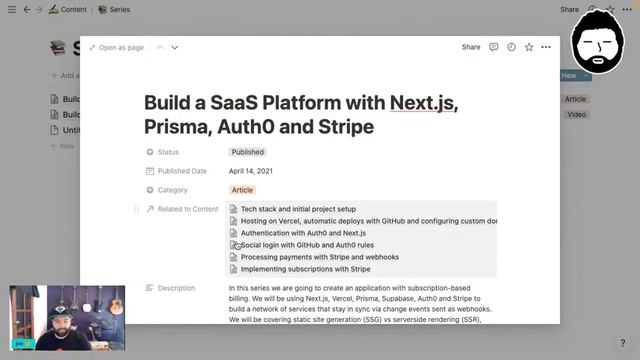The width and height of the screenshot is (640, 360).
Task: Open the Untitled row in the background list
Action: point(65,130)
